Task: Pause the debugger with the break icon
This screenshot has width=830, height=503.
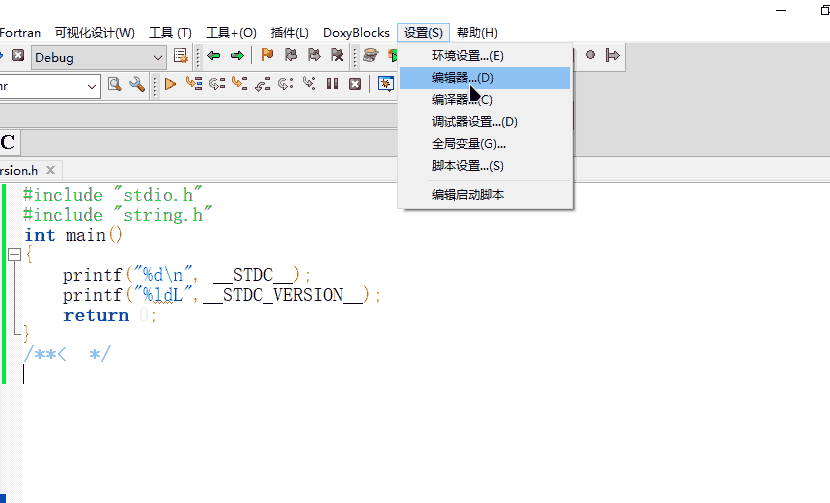Action: tap(332, 84)
